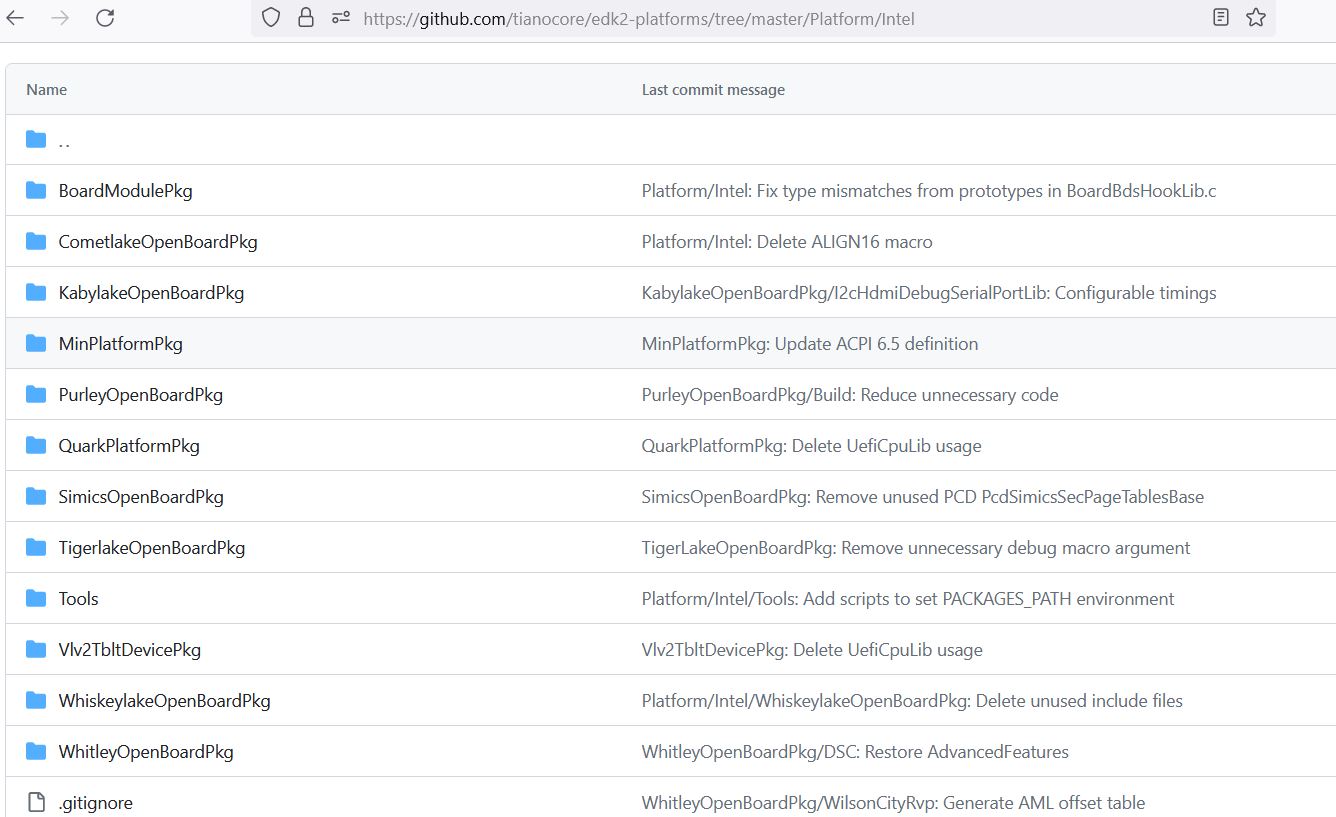1336x817 pixels.
Task: Open the shield tracking protection icon
Action: [x=271, y=18]
